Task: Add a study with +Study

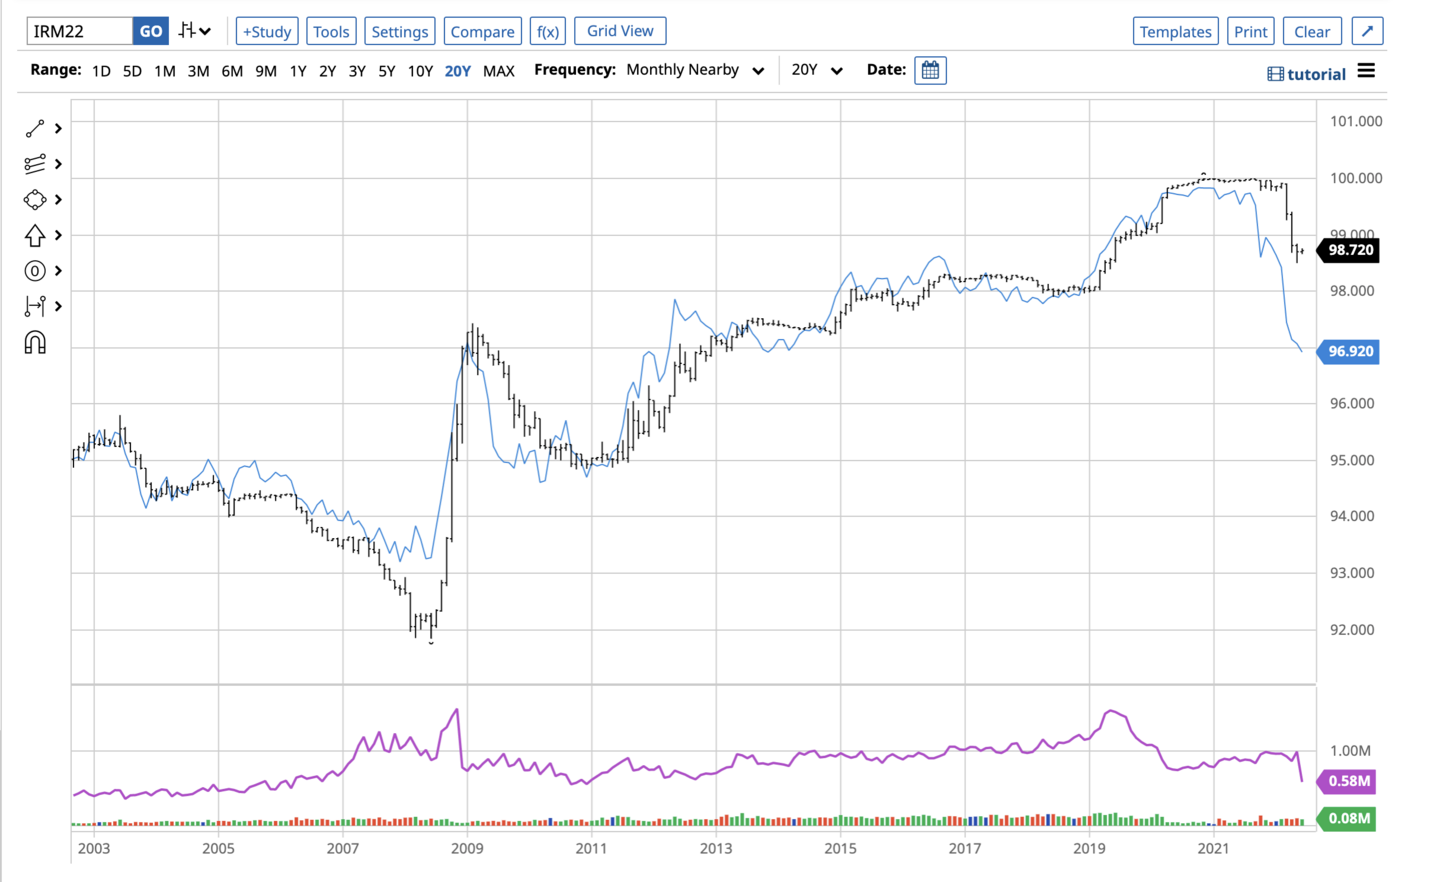Action: pos(267,31)
